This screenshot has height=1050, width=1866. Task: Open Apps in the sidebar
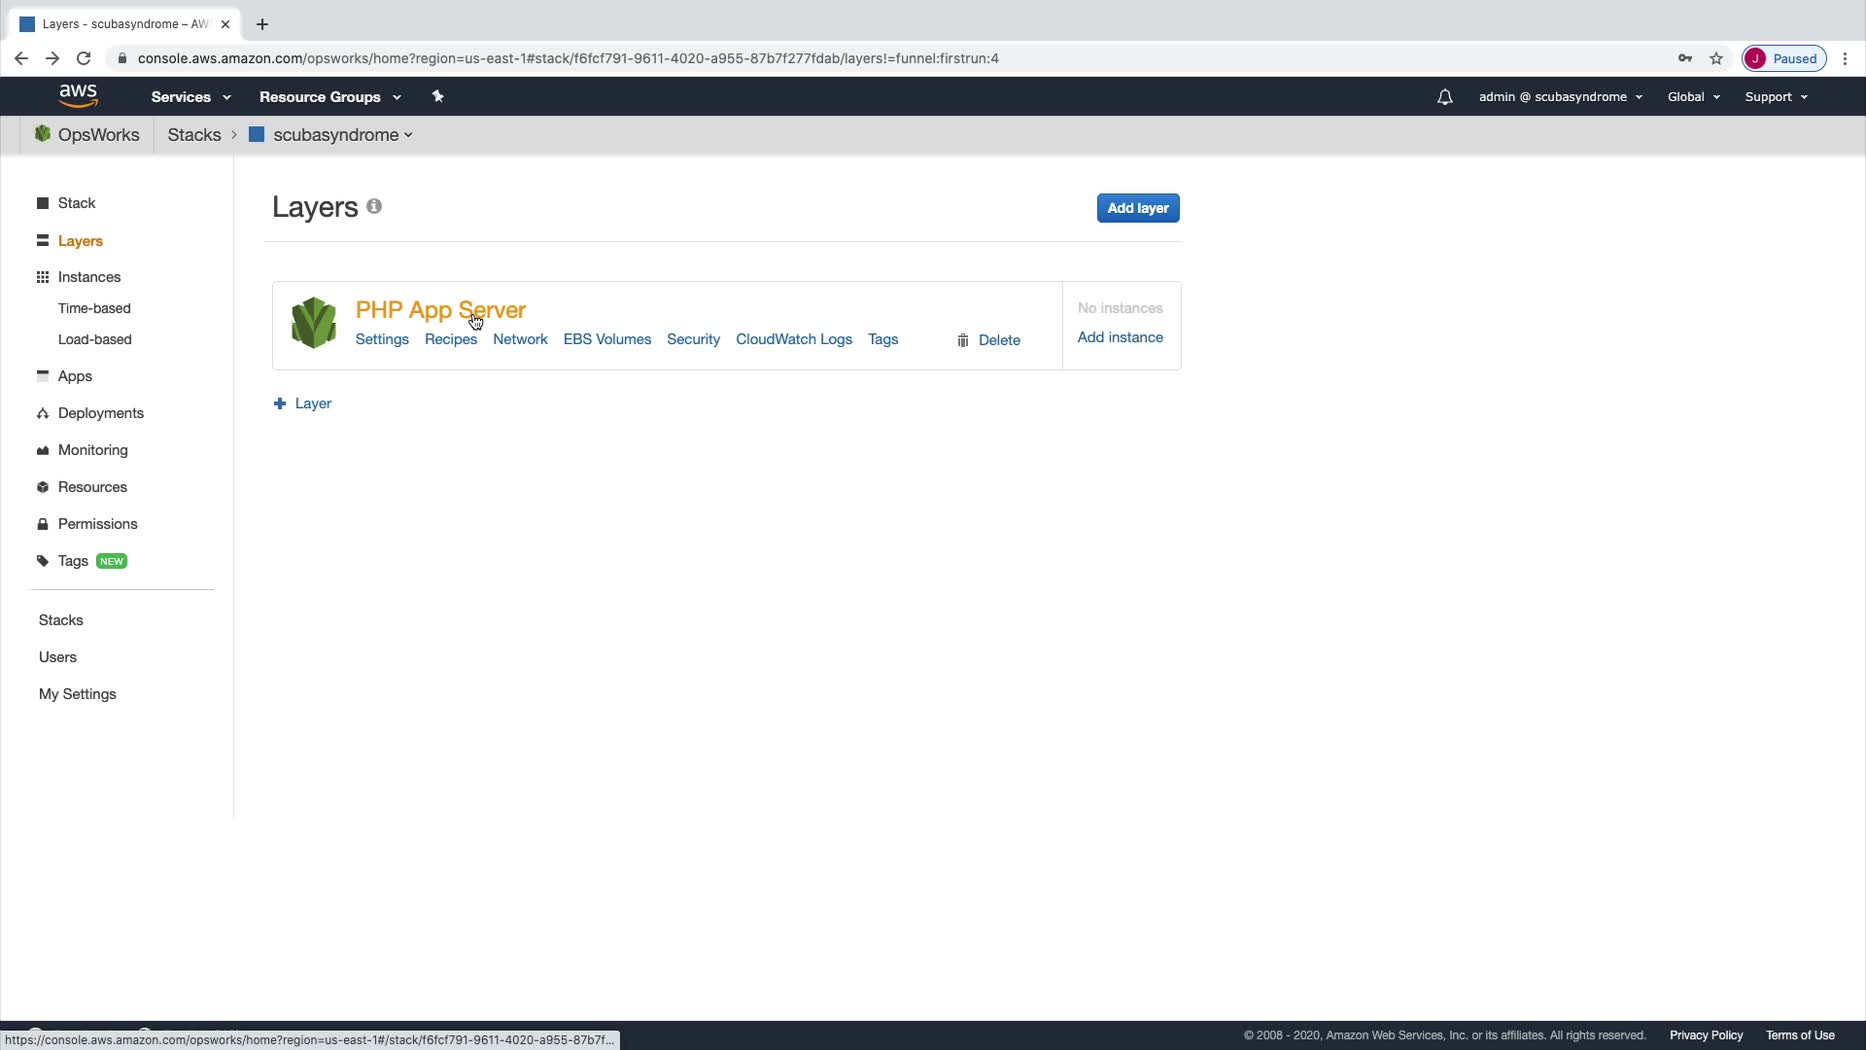75,376
